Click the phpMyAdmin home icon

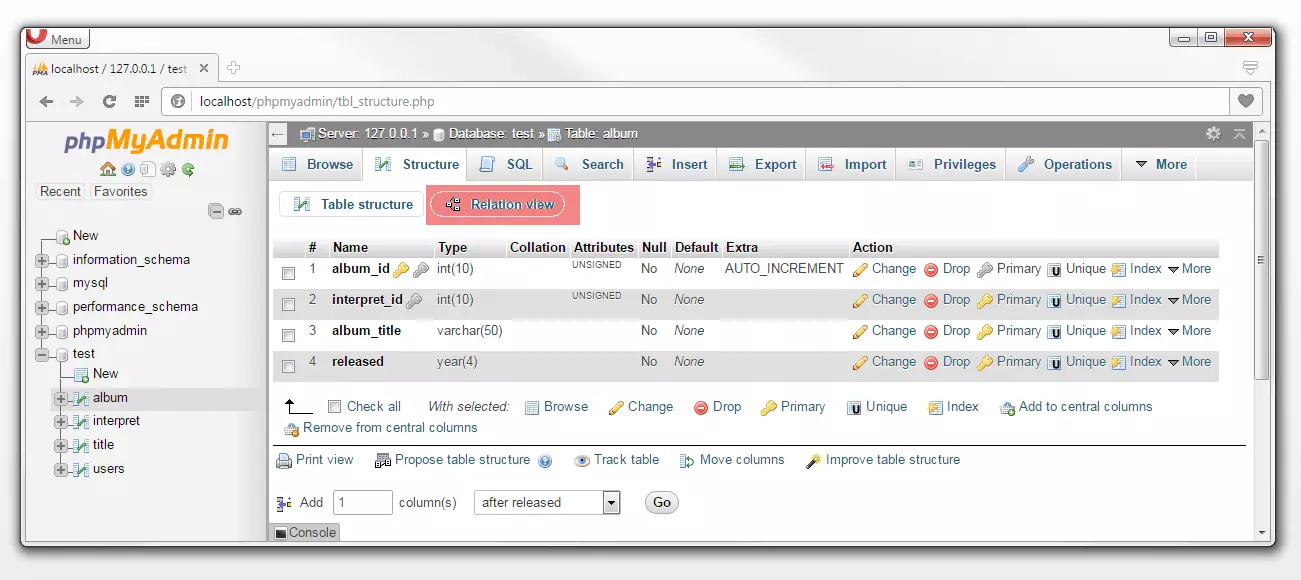pos(108,169)
